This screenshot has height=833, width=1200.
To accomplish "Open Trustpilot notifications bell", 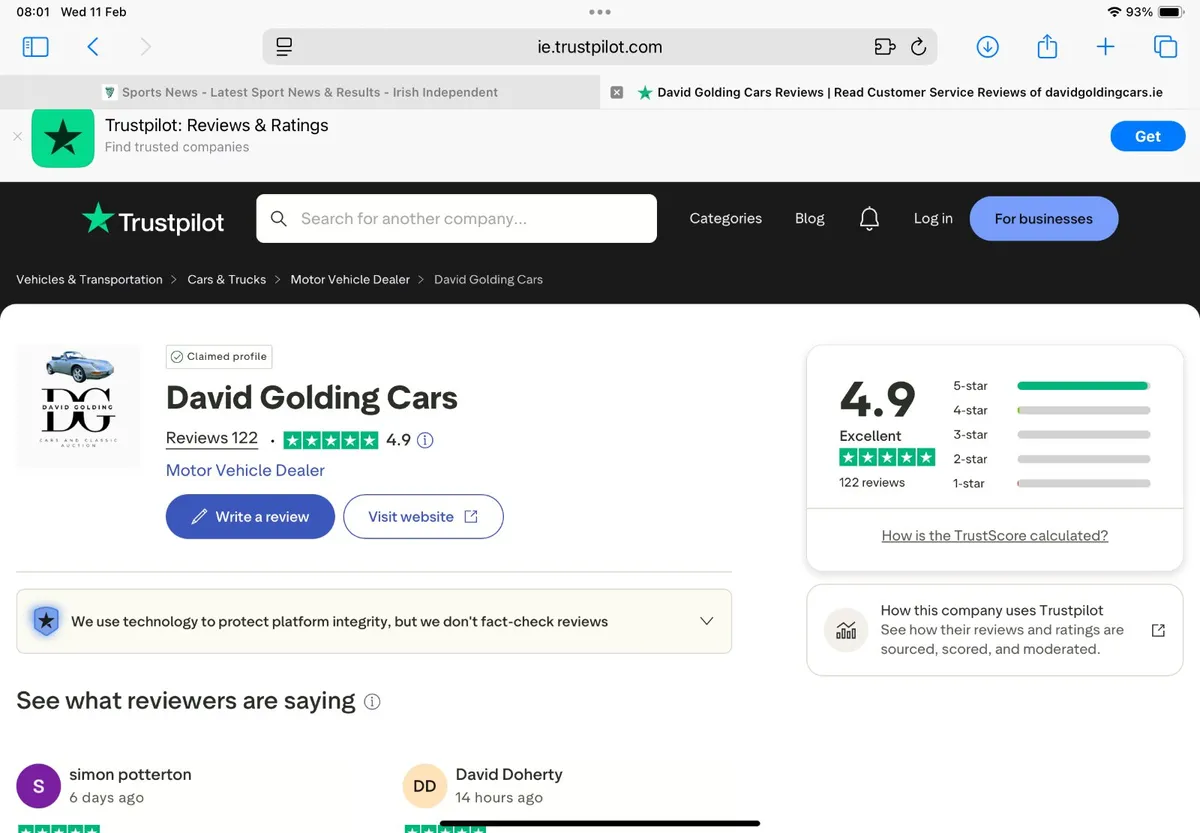I will pyautogui.click(x=869, y=218).
